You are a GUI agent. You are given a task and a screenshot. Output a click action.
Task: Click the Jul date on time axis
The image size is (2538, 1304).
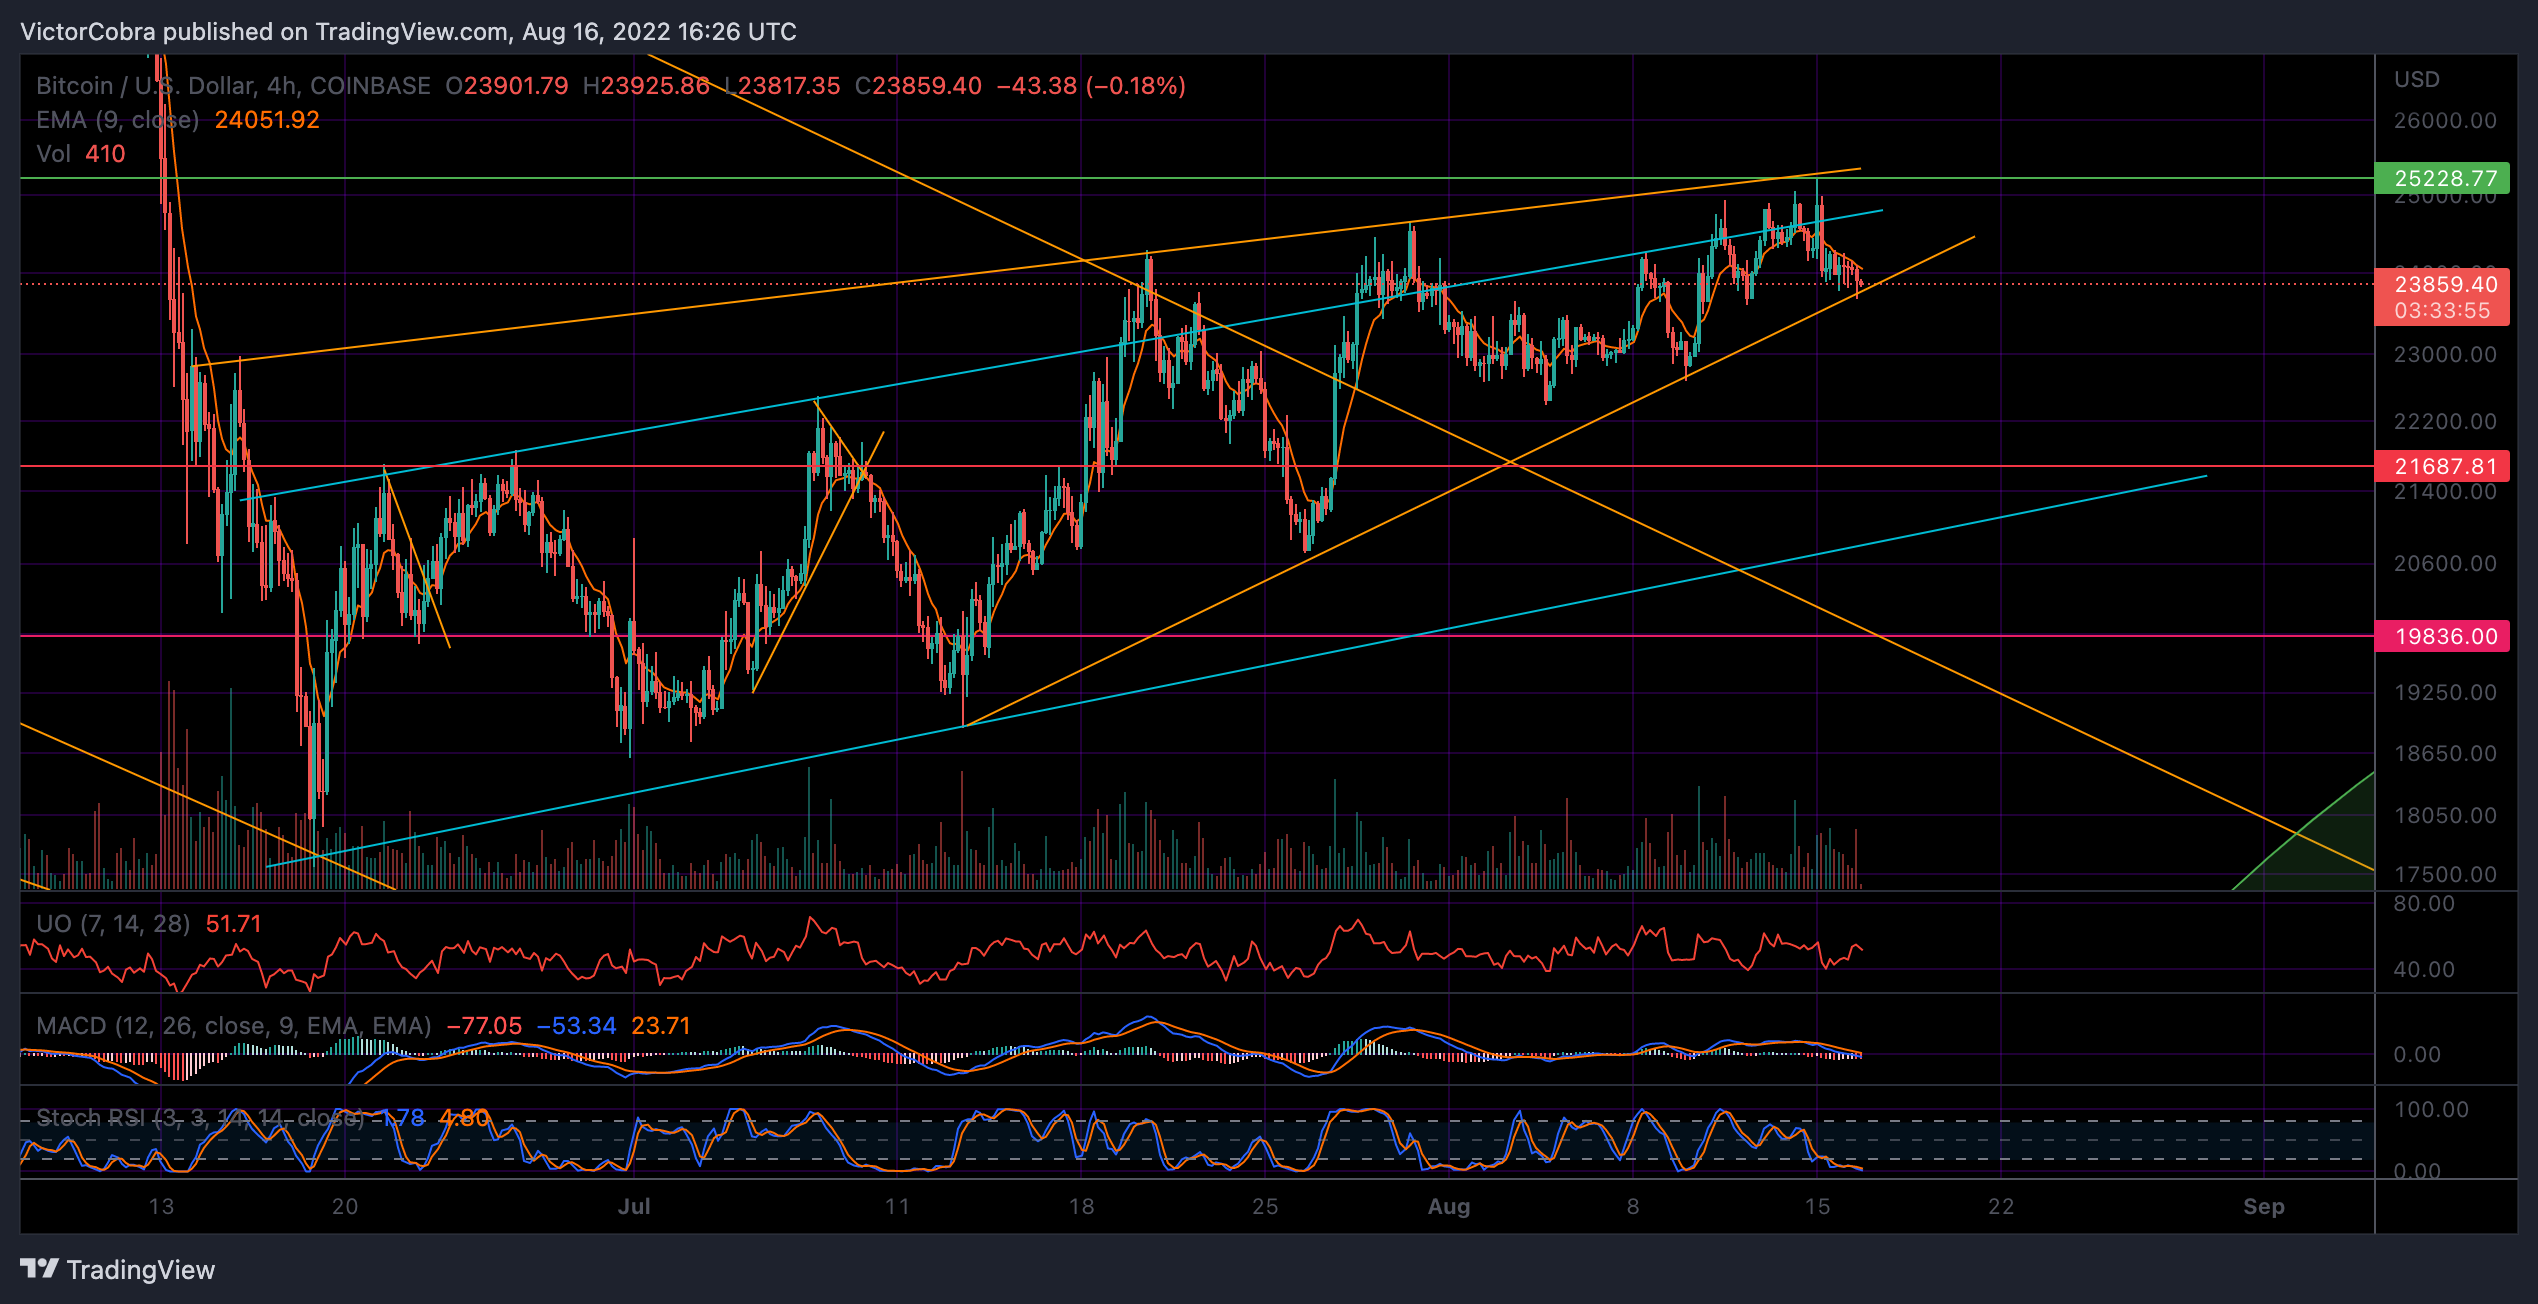tap(634, 1206)
